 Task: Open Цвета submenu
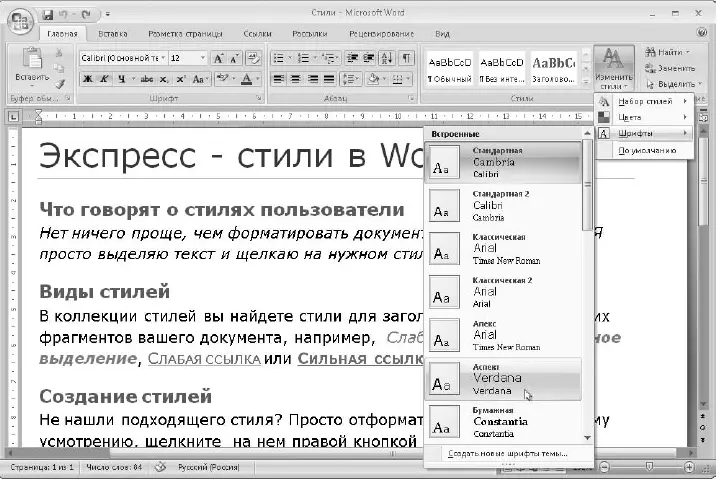coord(644,118)
